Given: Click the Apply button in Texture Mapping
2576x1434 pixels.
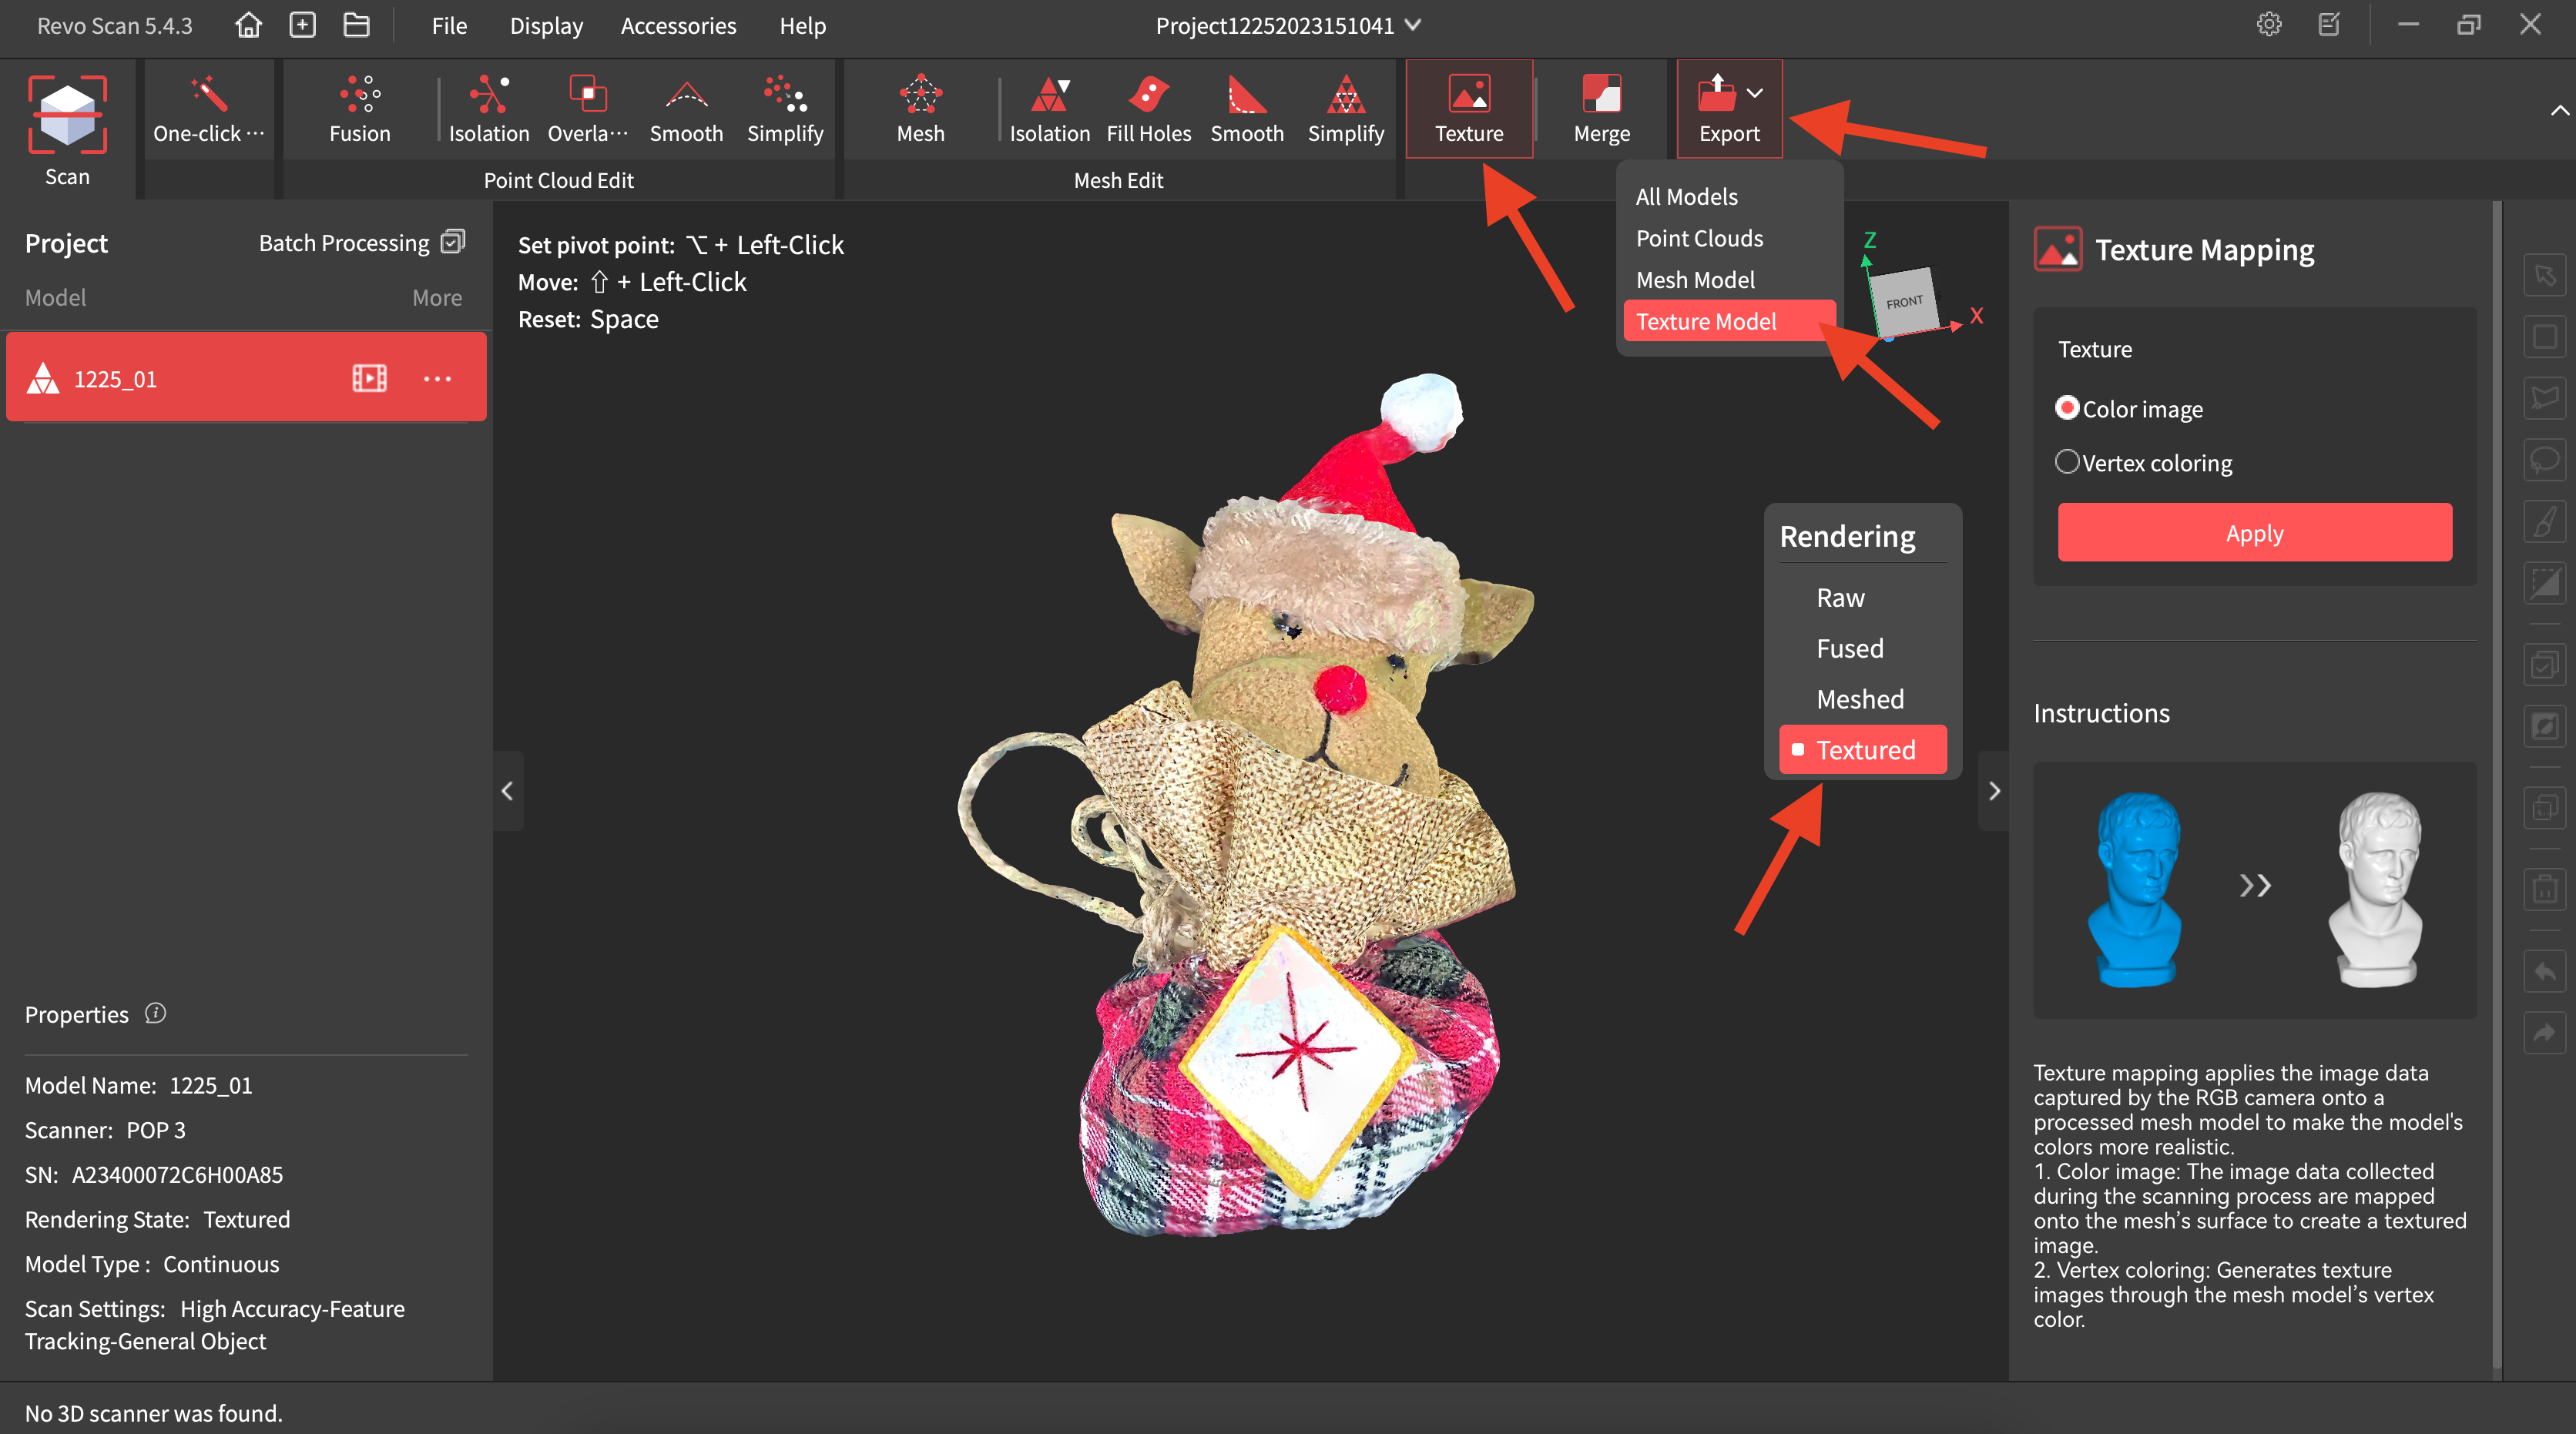Looking at the screenshot, I should [x=2254, y=532].
